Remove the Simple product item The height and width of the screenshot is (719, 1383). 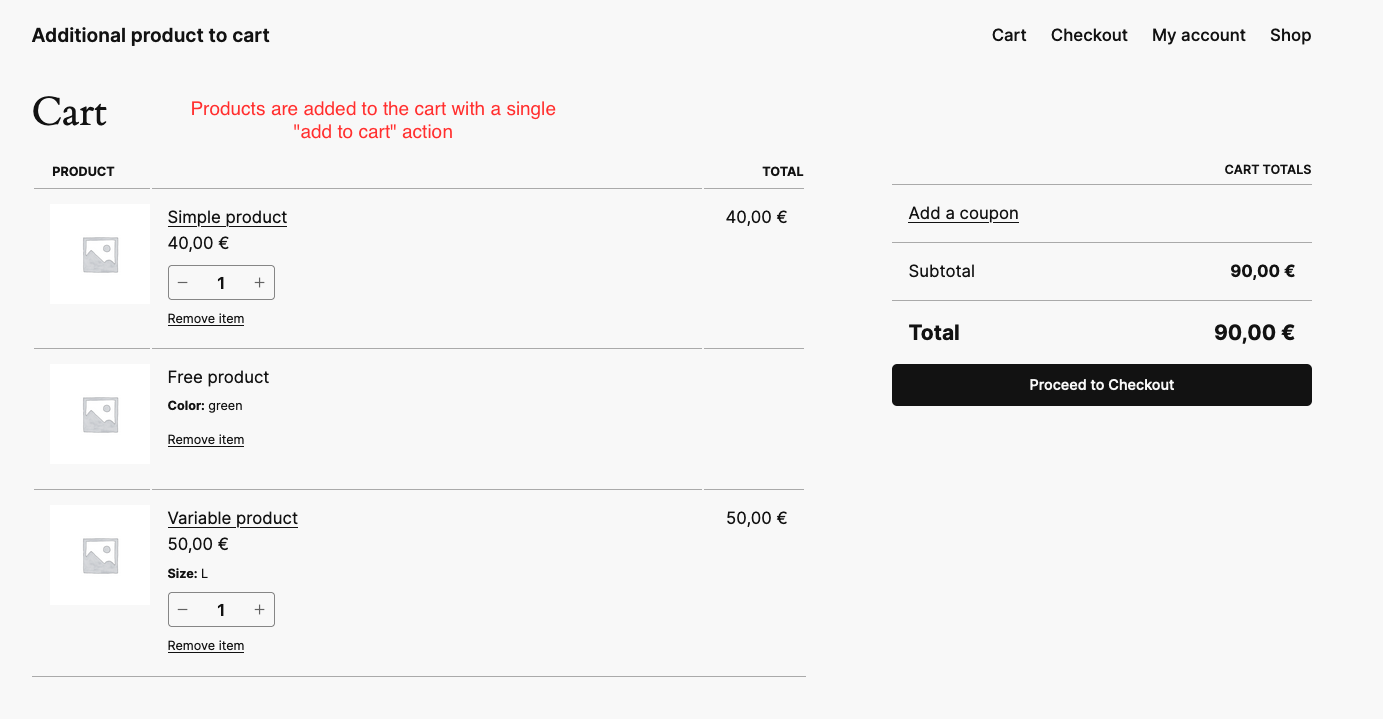[x=206, y=319]
